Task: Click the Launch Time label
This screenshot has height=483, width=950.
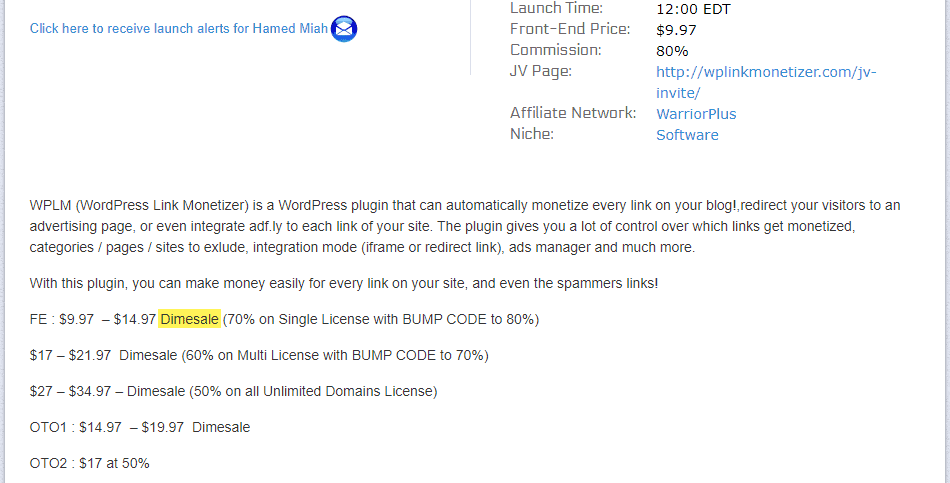Action: [556, 8]
